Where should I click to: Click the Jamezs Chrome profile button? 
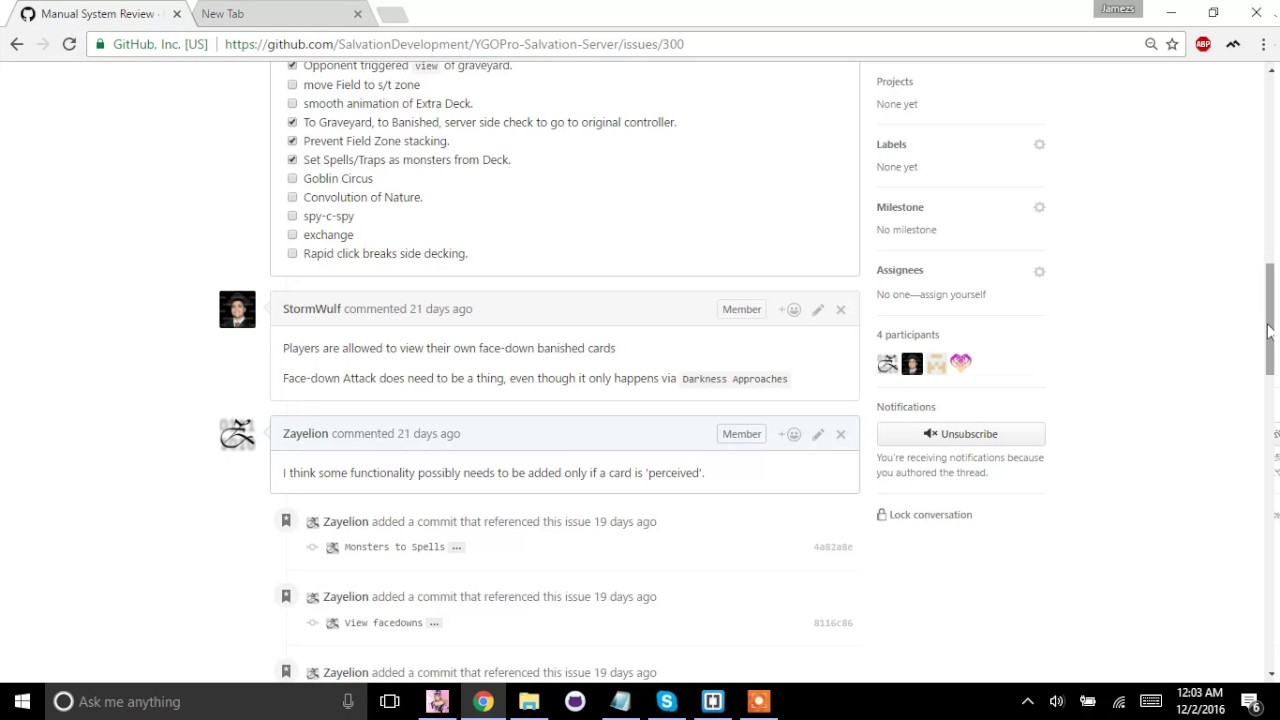click(x=1118, y=9)
